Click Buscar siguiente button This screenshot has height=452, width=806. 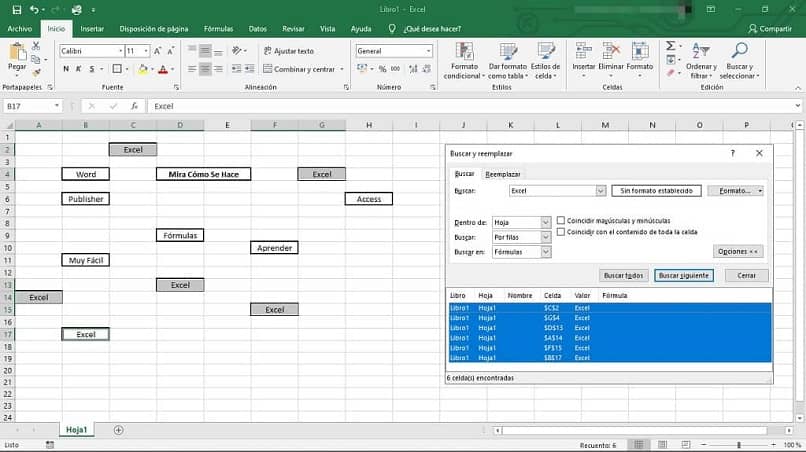684,276
